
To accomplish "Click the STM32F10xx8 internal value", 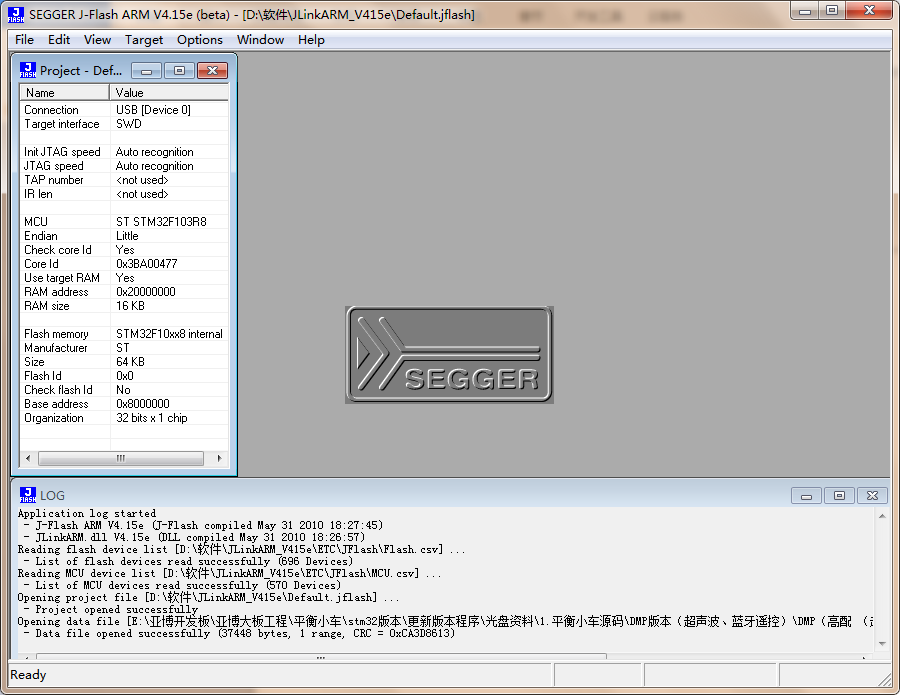I will (169, 333).
